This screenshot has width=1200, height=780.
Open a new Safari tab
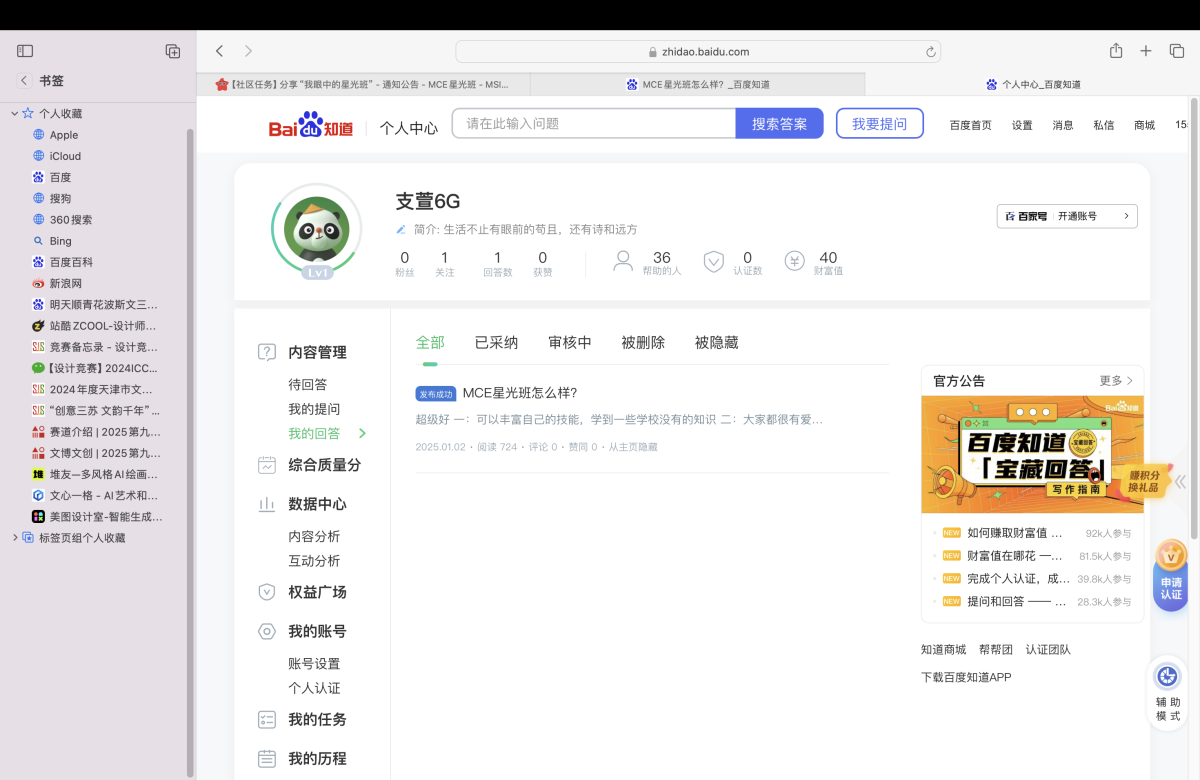point(1146,51)
